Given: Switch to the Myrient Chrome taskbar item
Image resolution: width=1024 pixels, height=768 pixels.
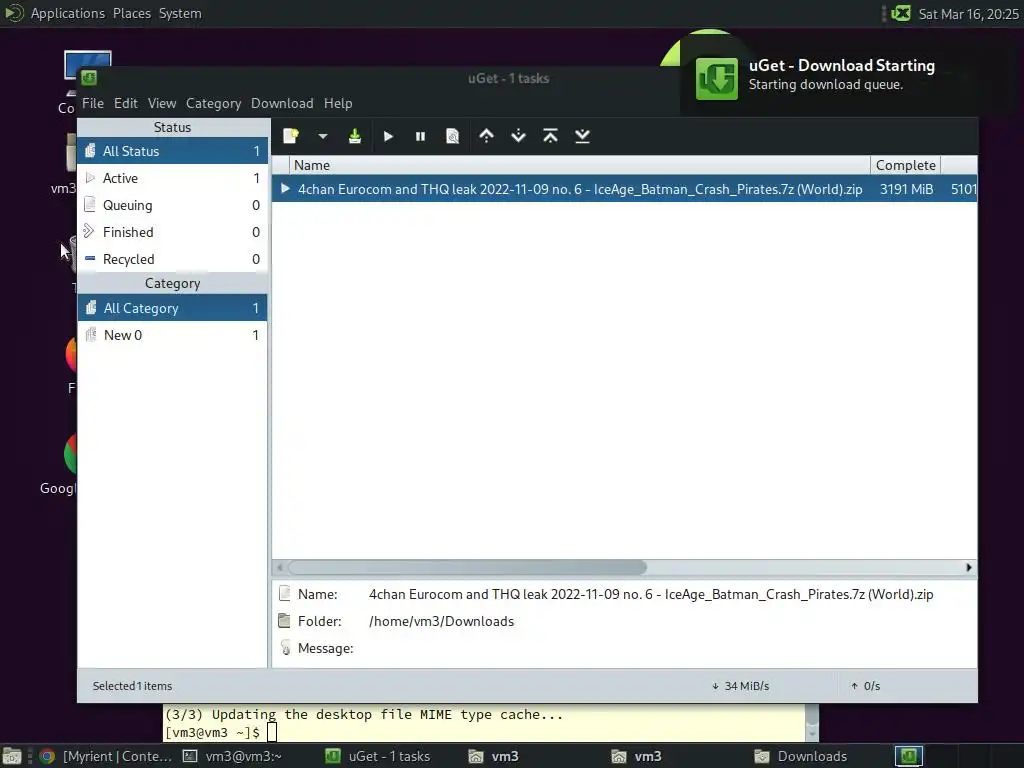Looking at the screenshot, I should [106, 756].
